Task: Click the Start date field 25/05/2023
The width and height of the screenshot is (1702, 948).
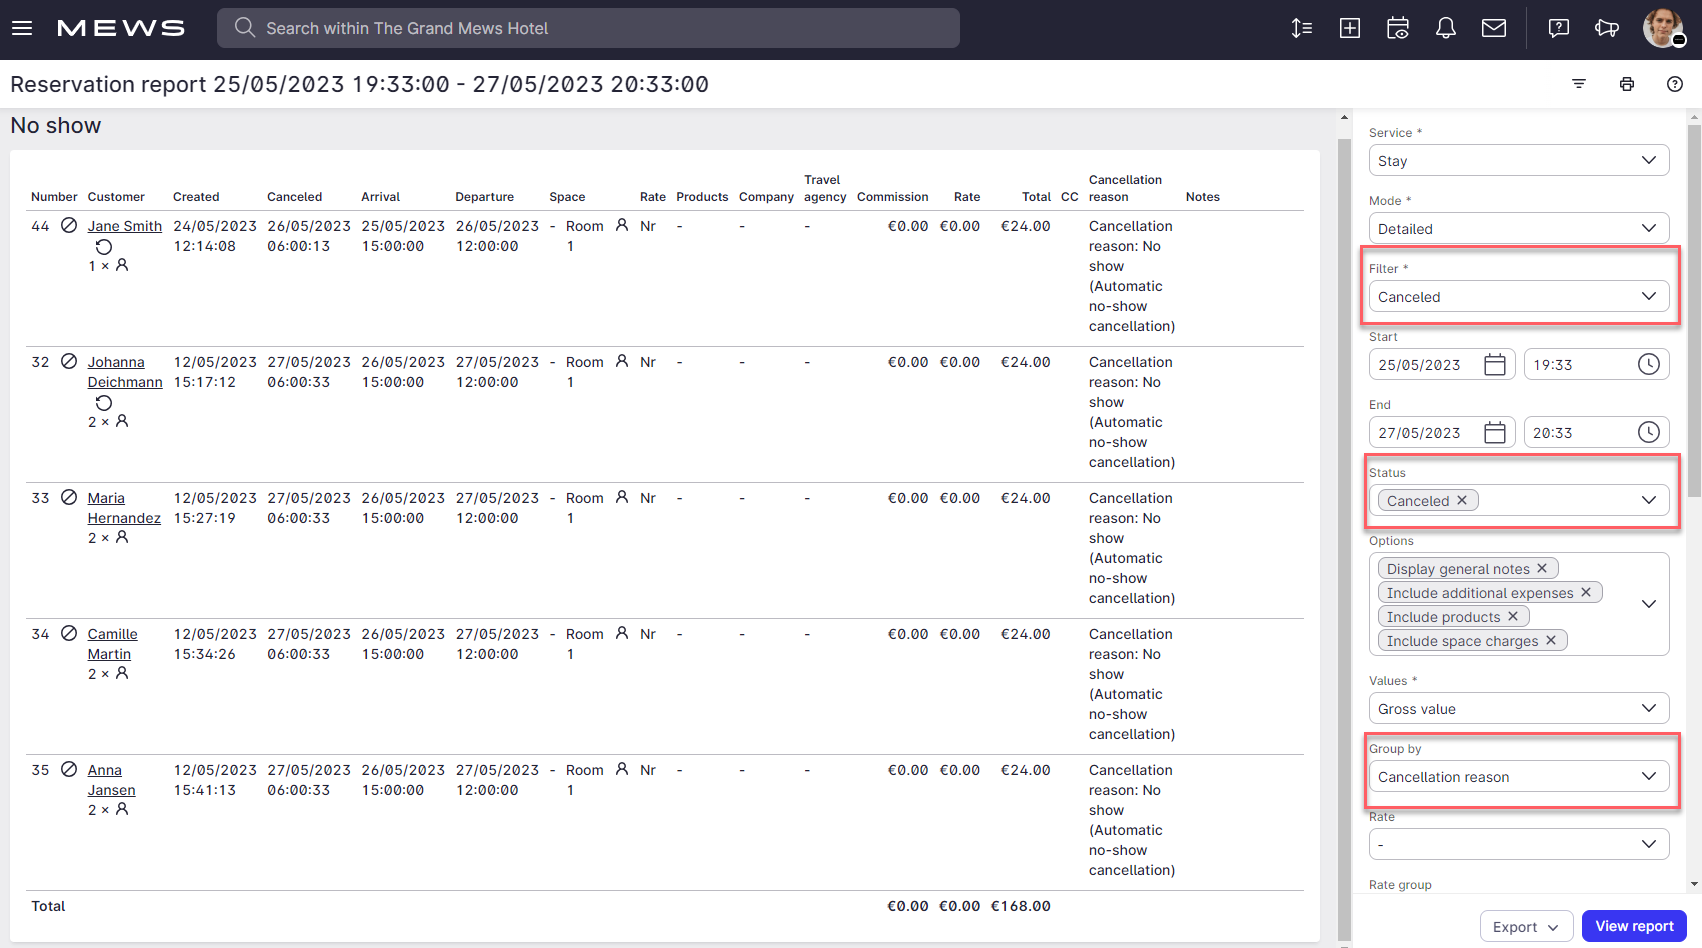Action: click(1442, 364)
